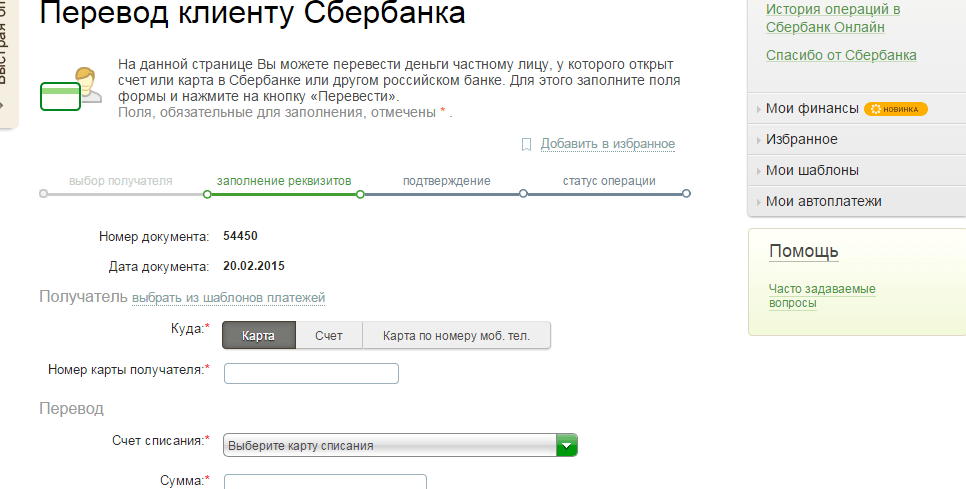Click the card and person transfer icon
Screen dimensions: 966x489
71,89
